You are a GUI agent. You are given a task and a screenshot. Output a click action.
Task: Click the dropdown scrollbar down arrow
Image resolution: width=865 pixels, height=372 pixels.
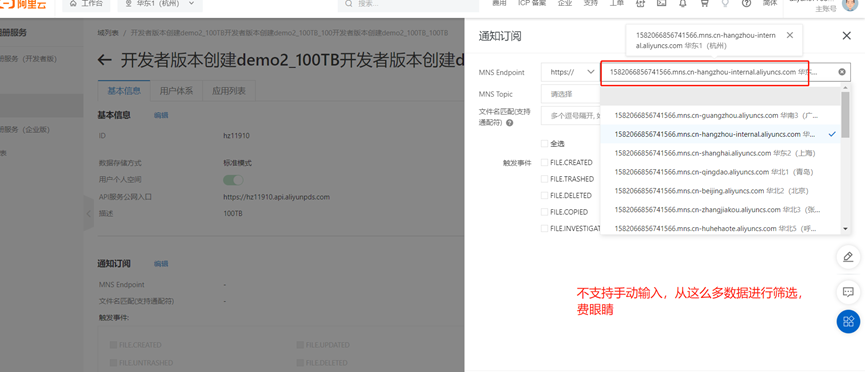coord(845,229)
